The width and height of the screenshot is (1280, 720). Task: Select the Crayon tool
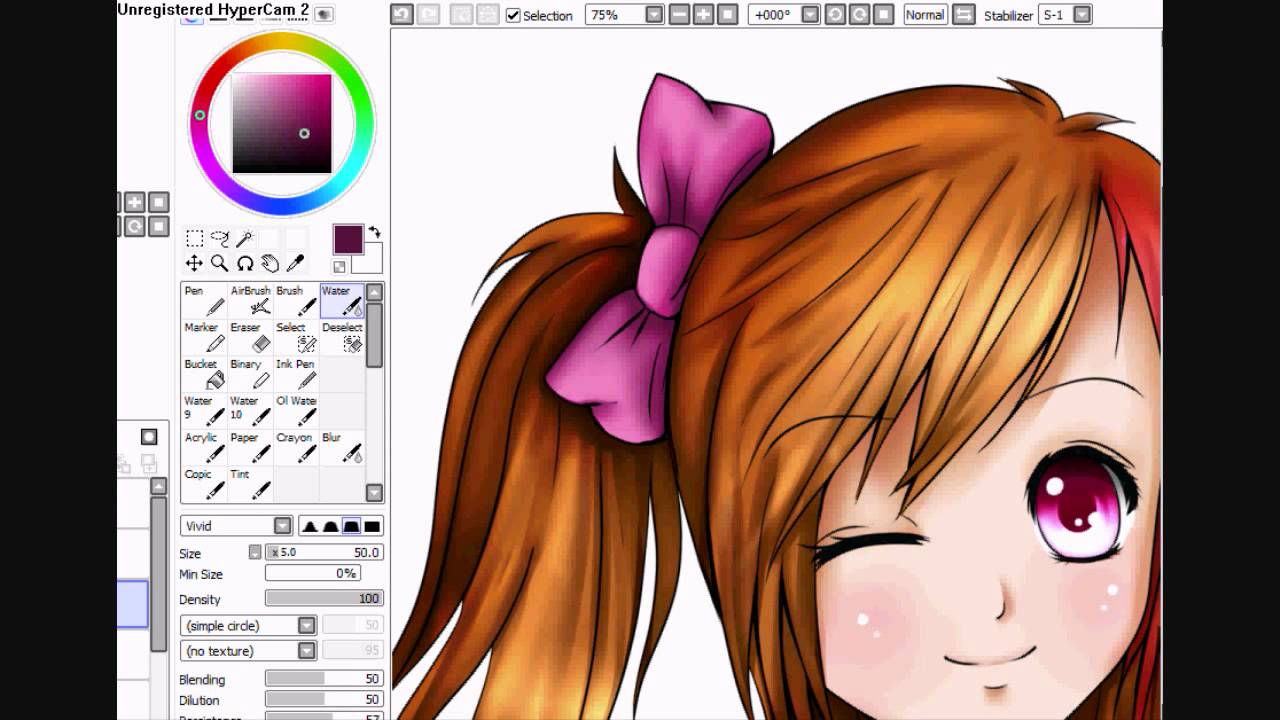pos(297,448)
